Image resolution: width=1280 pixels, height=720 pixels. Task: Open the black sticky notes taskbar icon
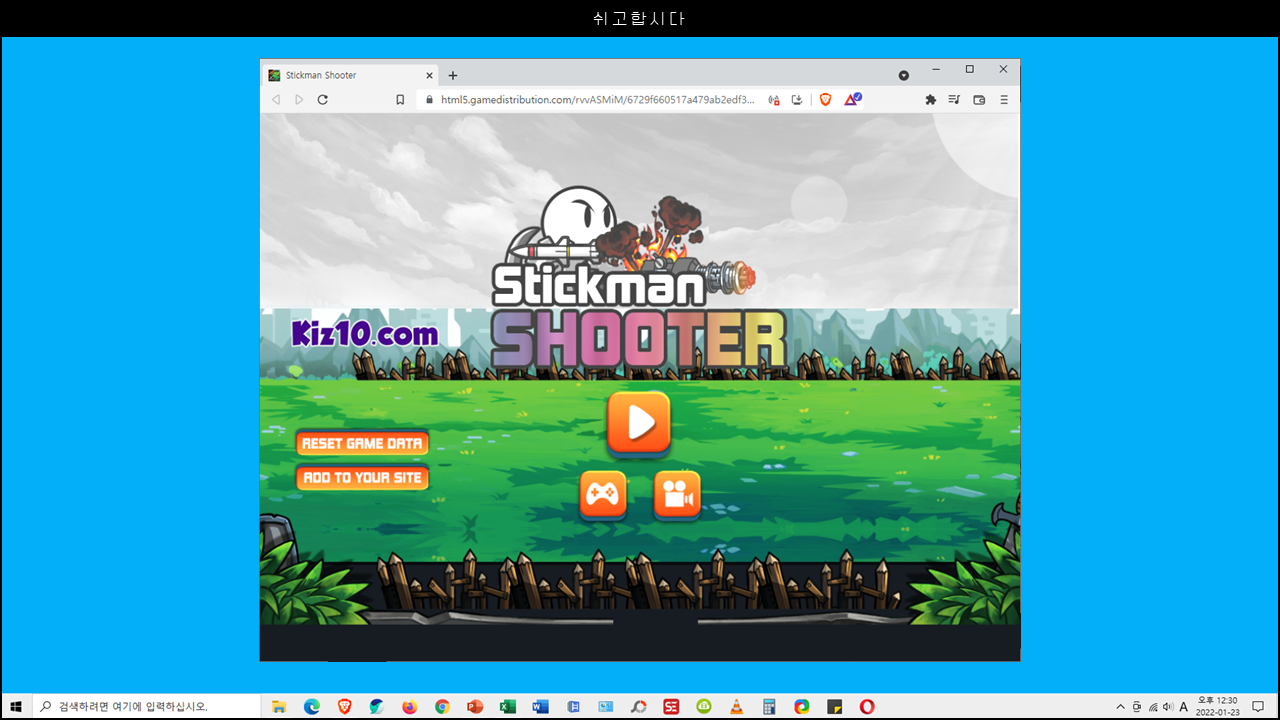[x=834, y=707]
